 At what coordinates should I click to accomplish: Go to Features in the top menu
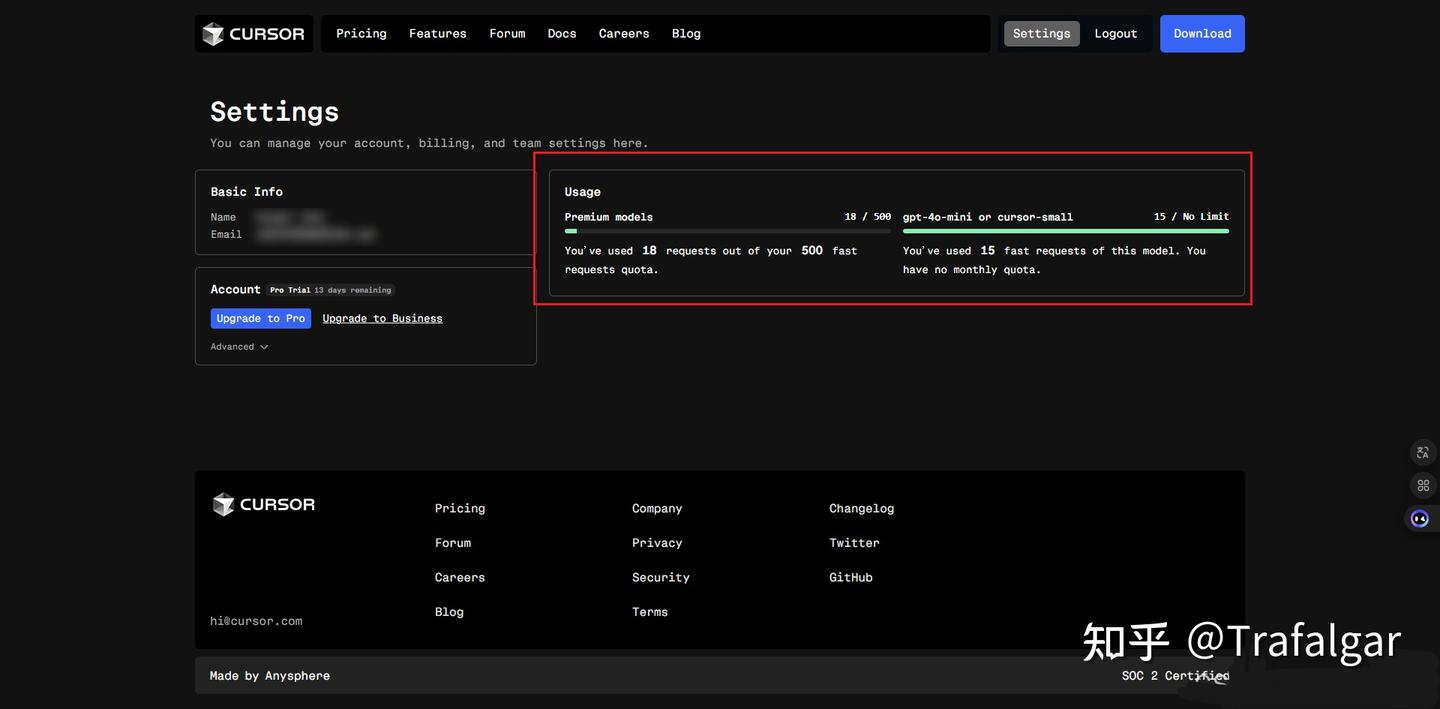point(437,34)
